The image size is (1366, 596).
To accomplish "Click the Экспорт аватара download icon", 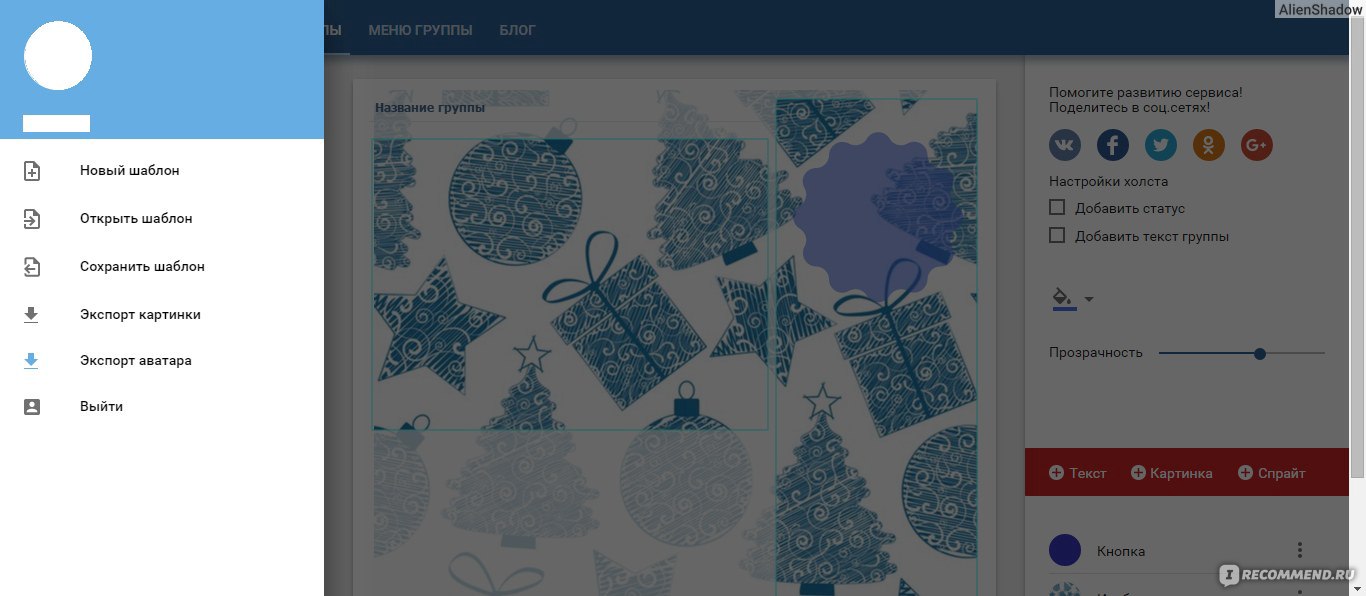I will click(31, 361).
